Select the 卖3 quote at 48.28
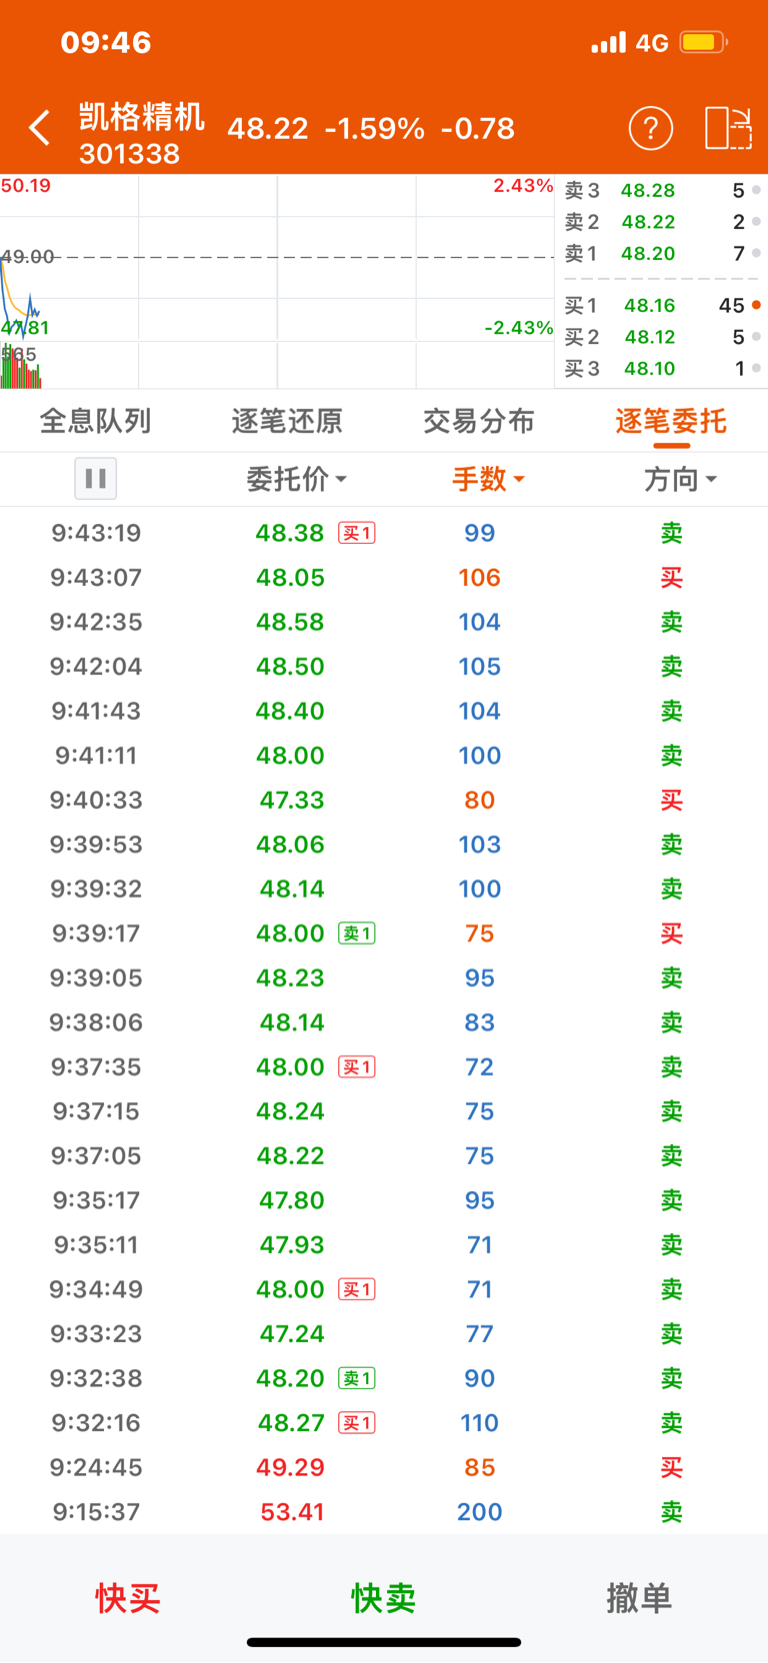The height and width of the screenshot is (1663, 768). (660, 190)
